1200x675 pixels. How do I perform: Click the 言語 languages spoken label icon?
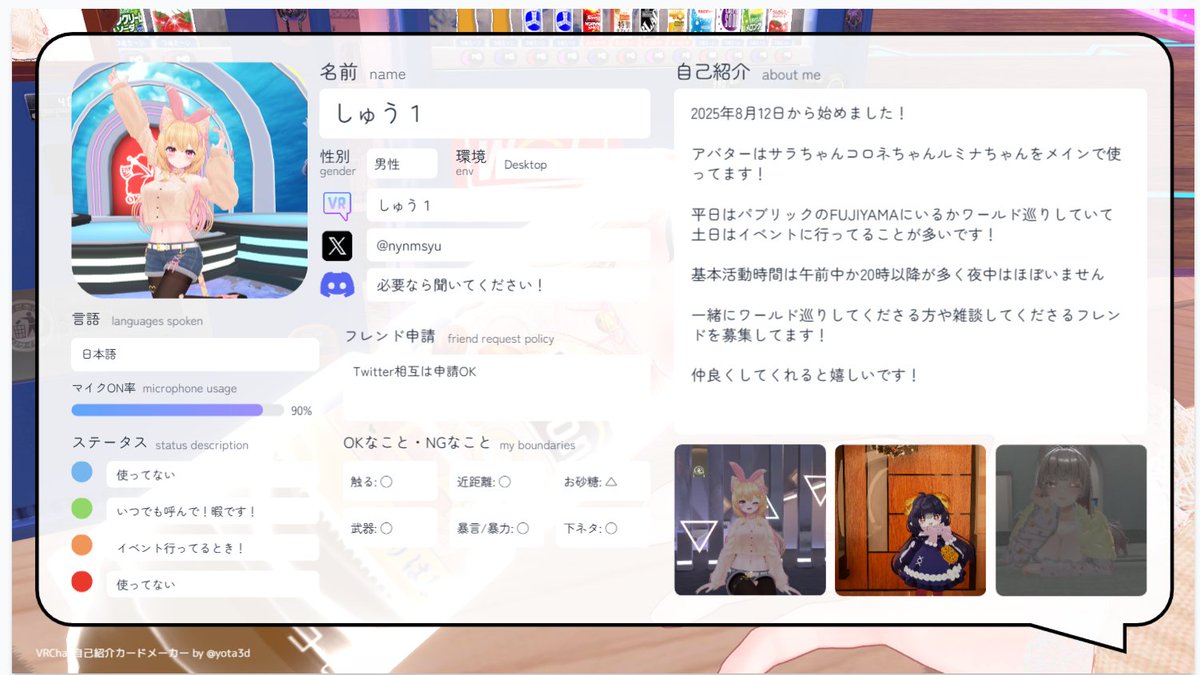[84, 318]
